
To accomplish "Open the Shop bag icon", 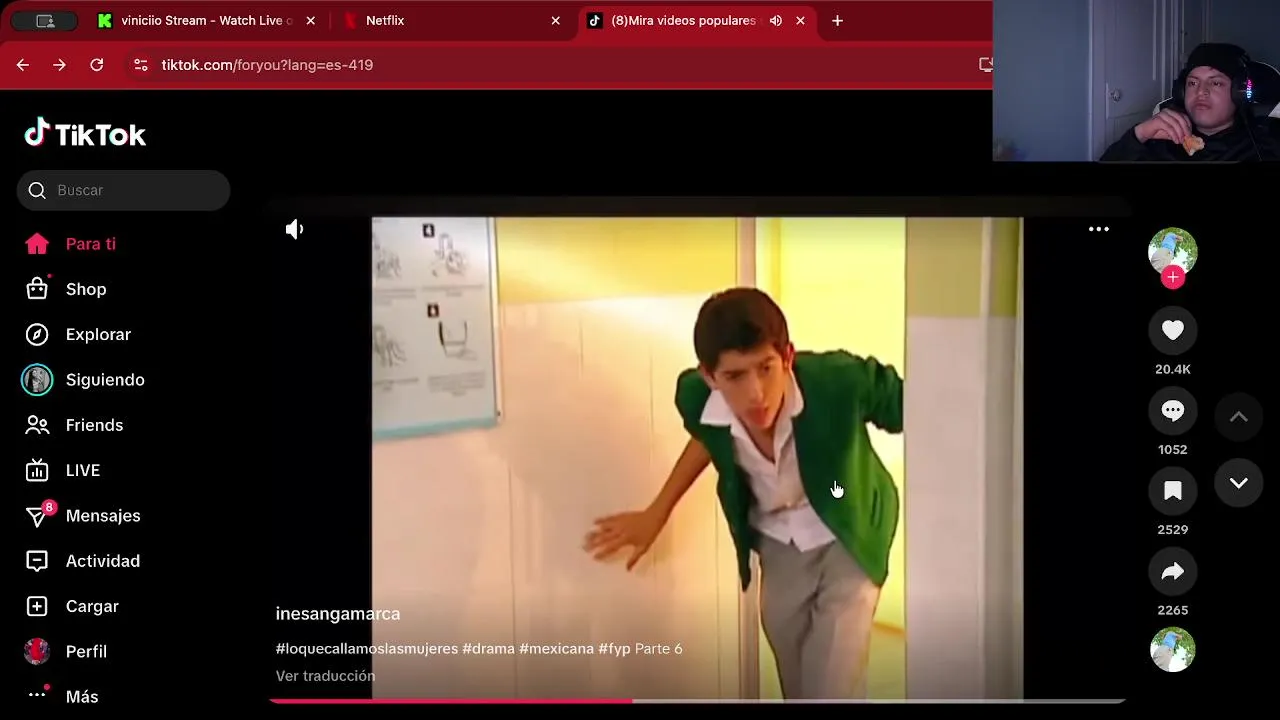I will coord(37,289).
